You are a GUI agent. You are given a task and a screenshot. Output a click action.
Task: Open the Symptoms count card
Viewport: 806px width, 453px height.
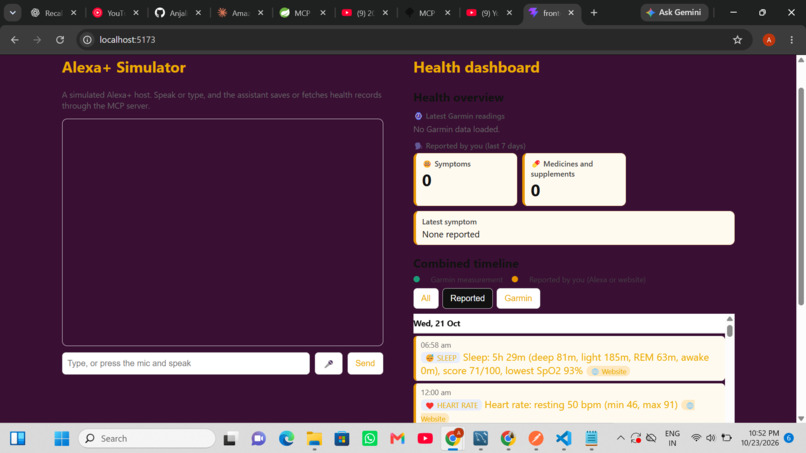465,179
